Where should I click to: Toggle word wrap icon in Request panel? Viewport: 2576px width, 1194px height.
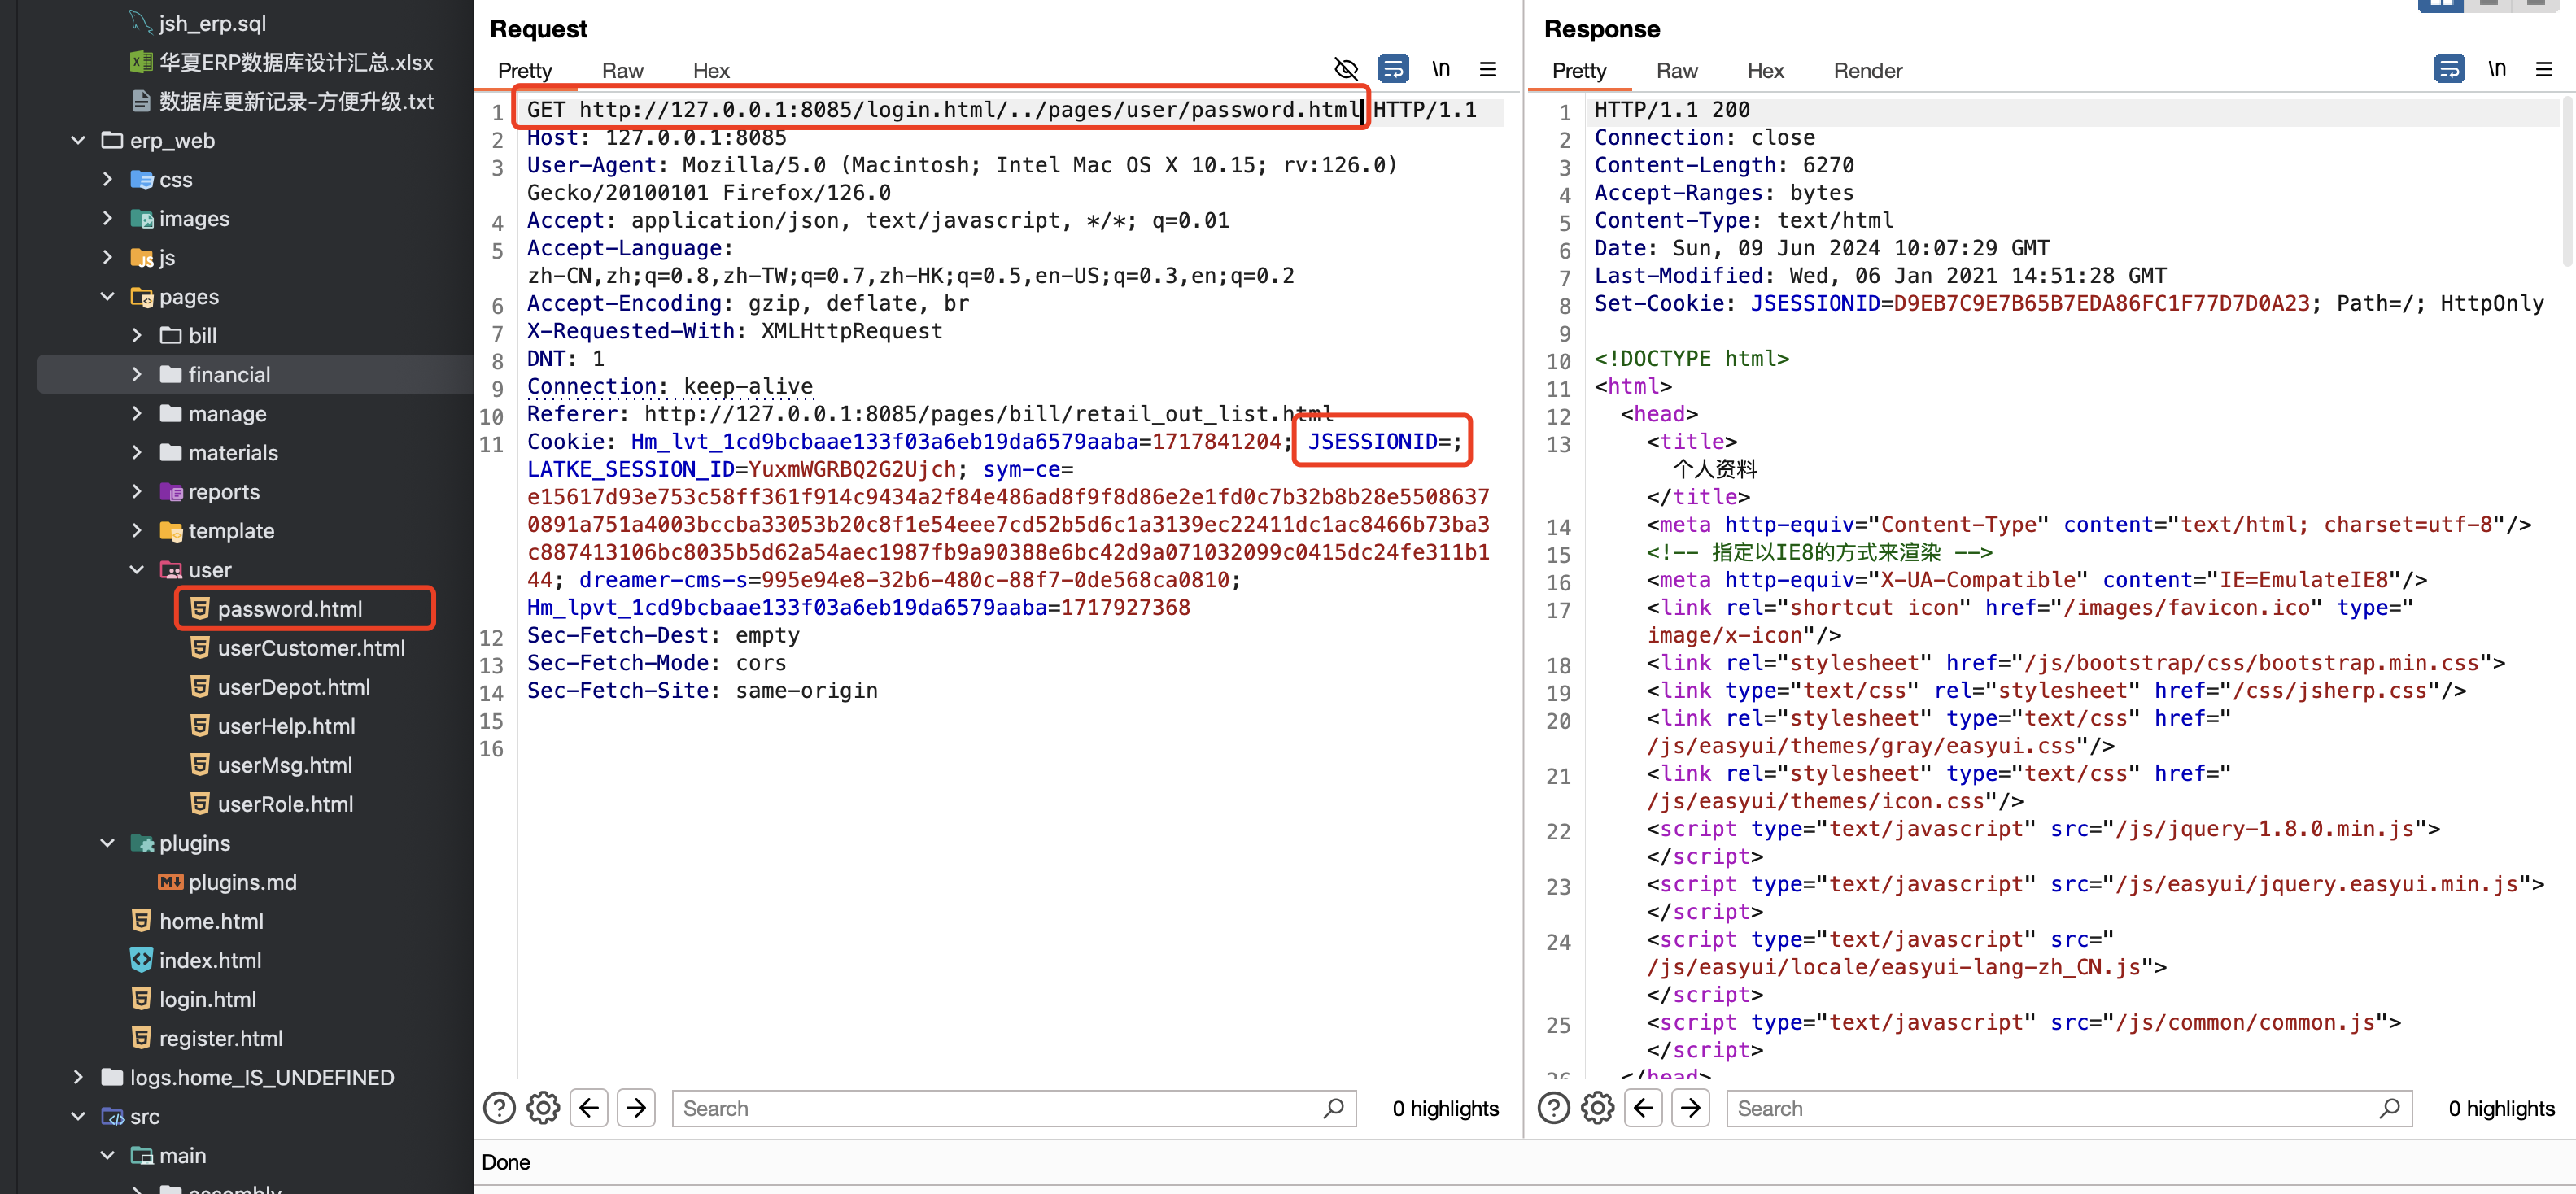click(x=1393, y=69)
